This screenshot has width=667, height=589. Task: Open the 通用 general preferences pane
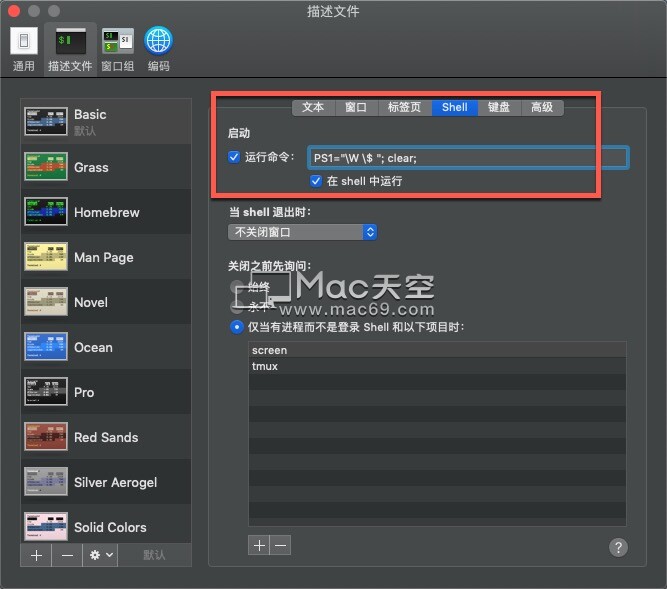point(24,49)
